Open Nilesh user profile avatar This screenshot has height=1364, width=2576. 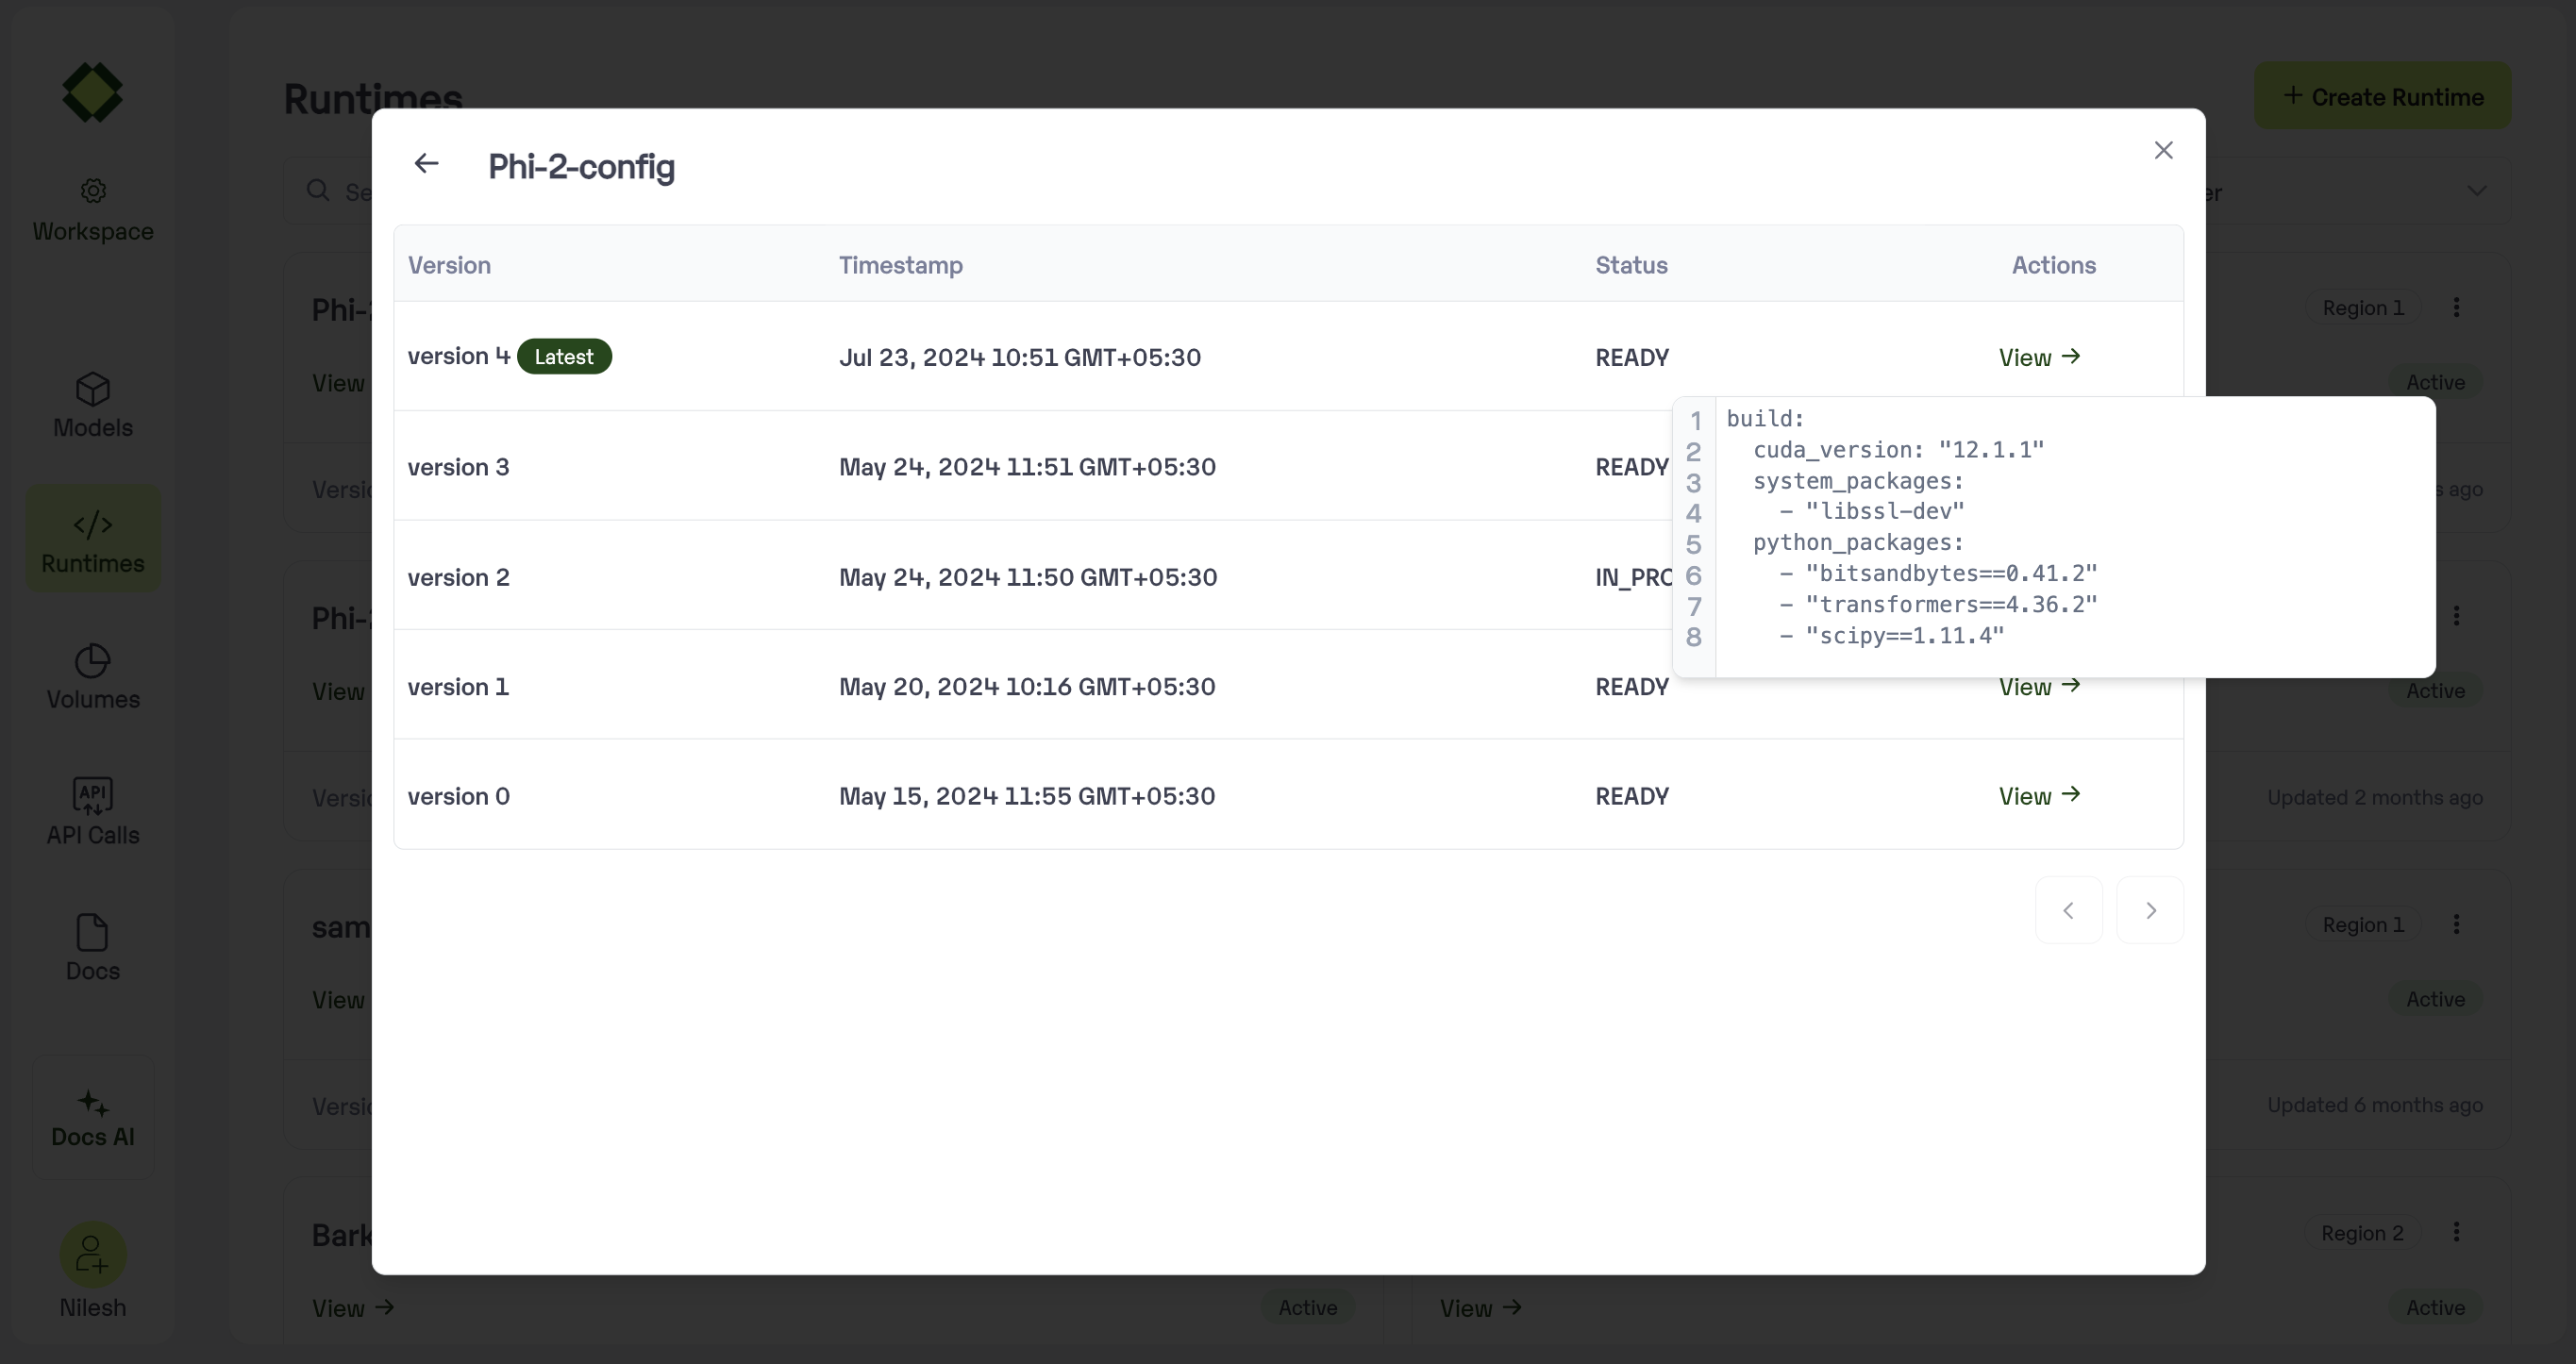tap(93, 1254)
